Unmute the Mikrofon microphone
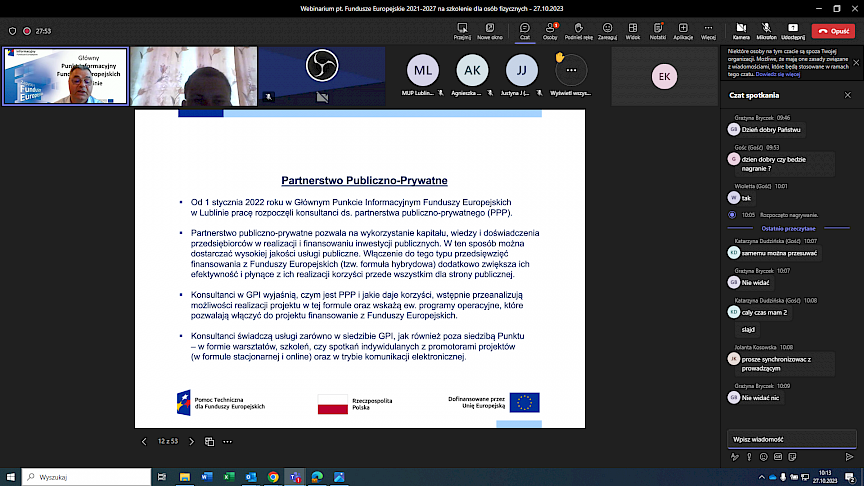The width and height of the screenshot is (864, 486). coord(766,31)
